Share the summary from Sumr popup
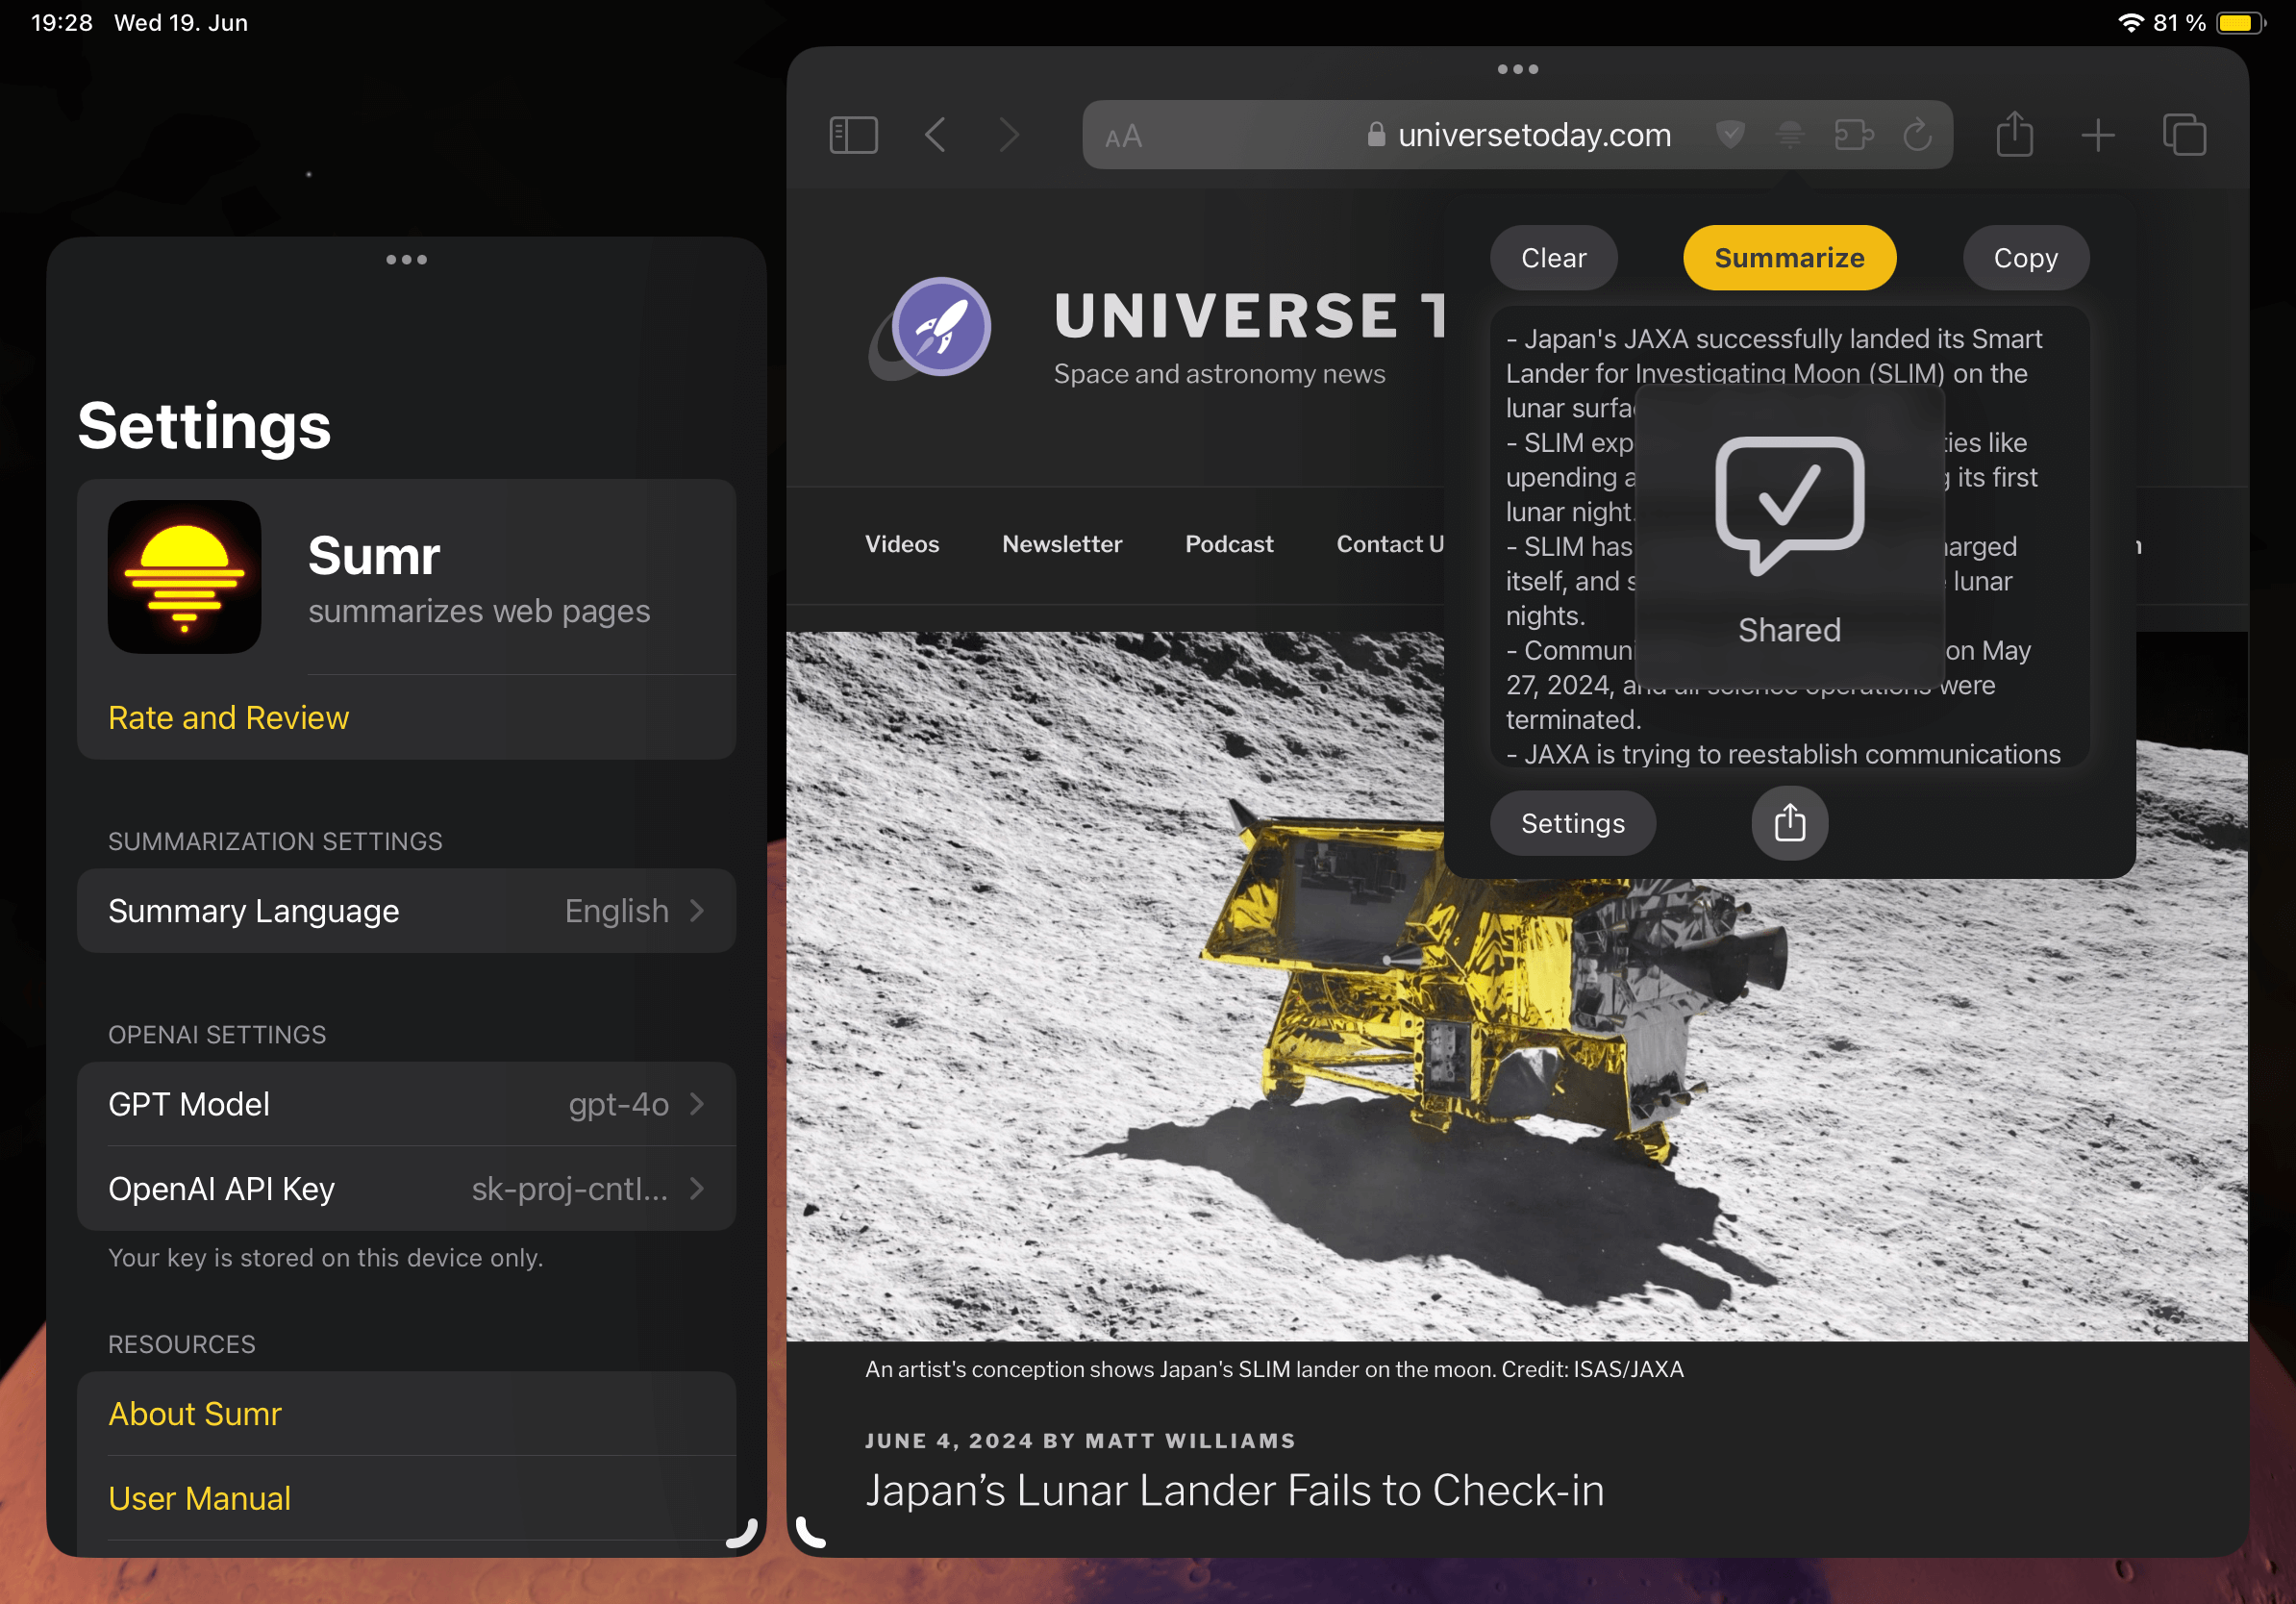This screenshot has height=1604, width=2296. point(1789,823)
